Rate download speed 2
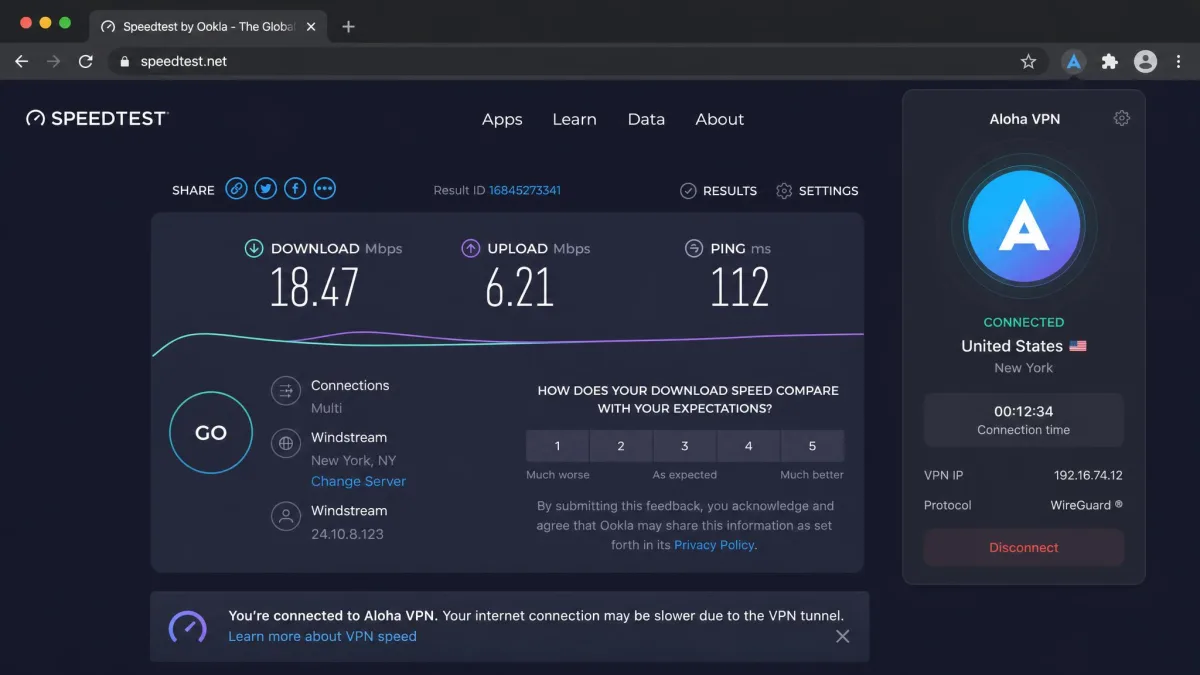Image resolution: width=1200 pixels, height=675 pixels. [621, 446]
